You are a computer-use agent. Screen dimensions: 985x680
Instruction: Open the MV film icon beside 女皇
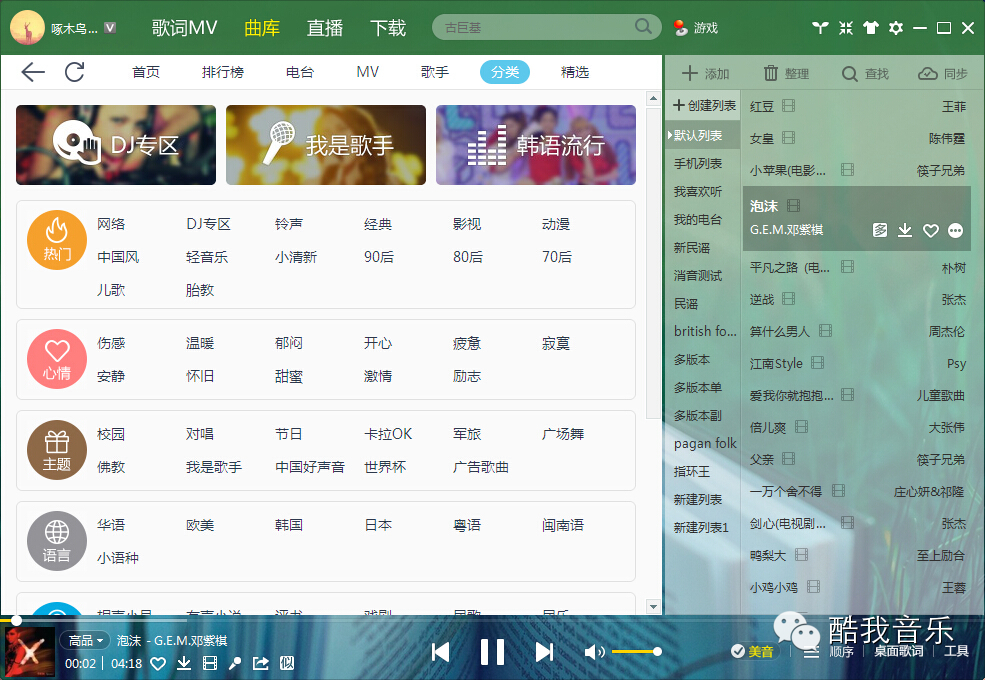(x=788, y=138)
